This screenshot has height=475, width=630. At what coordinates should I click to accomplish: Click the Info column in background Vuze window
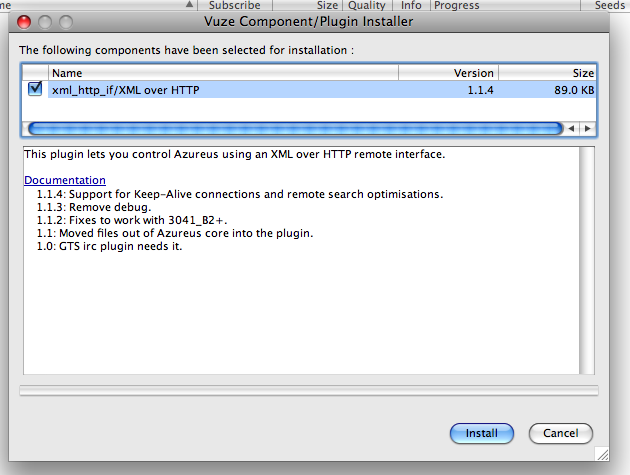[411, 5]
